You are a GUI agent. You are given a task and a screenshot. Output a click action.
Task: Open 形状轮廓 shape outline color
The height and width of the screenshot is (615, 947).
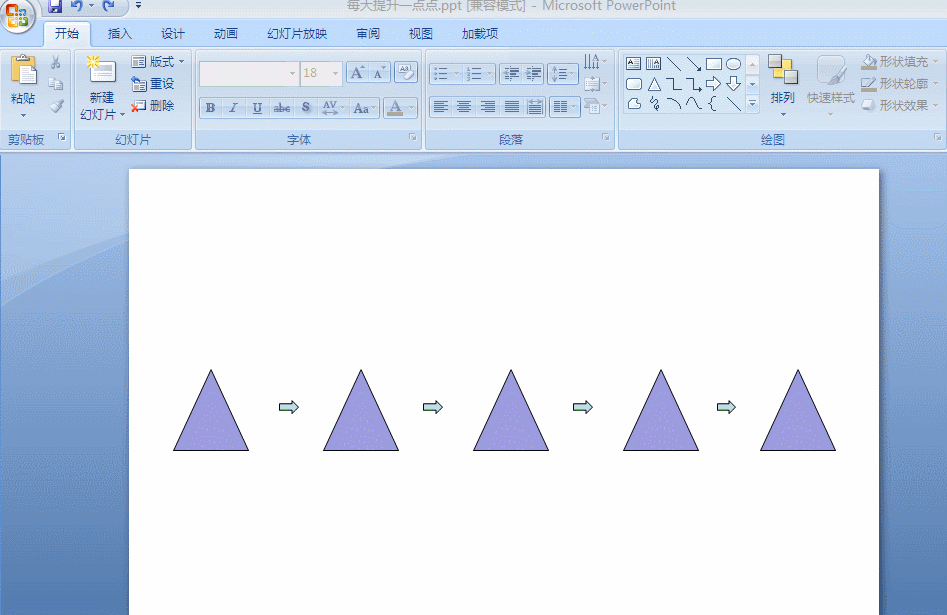click(900, 83)
